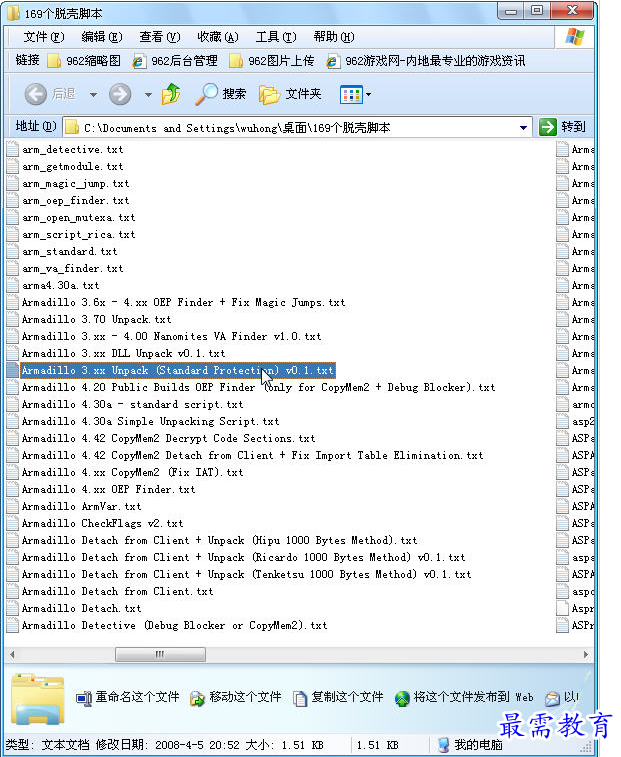The width and height of the screenshot is (621, 757).
Task: Open the address bar dropdown arrow
Action: tap(523, 128)
